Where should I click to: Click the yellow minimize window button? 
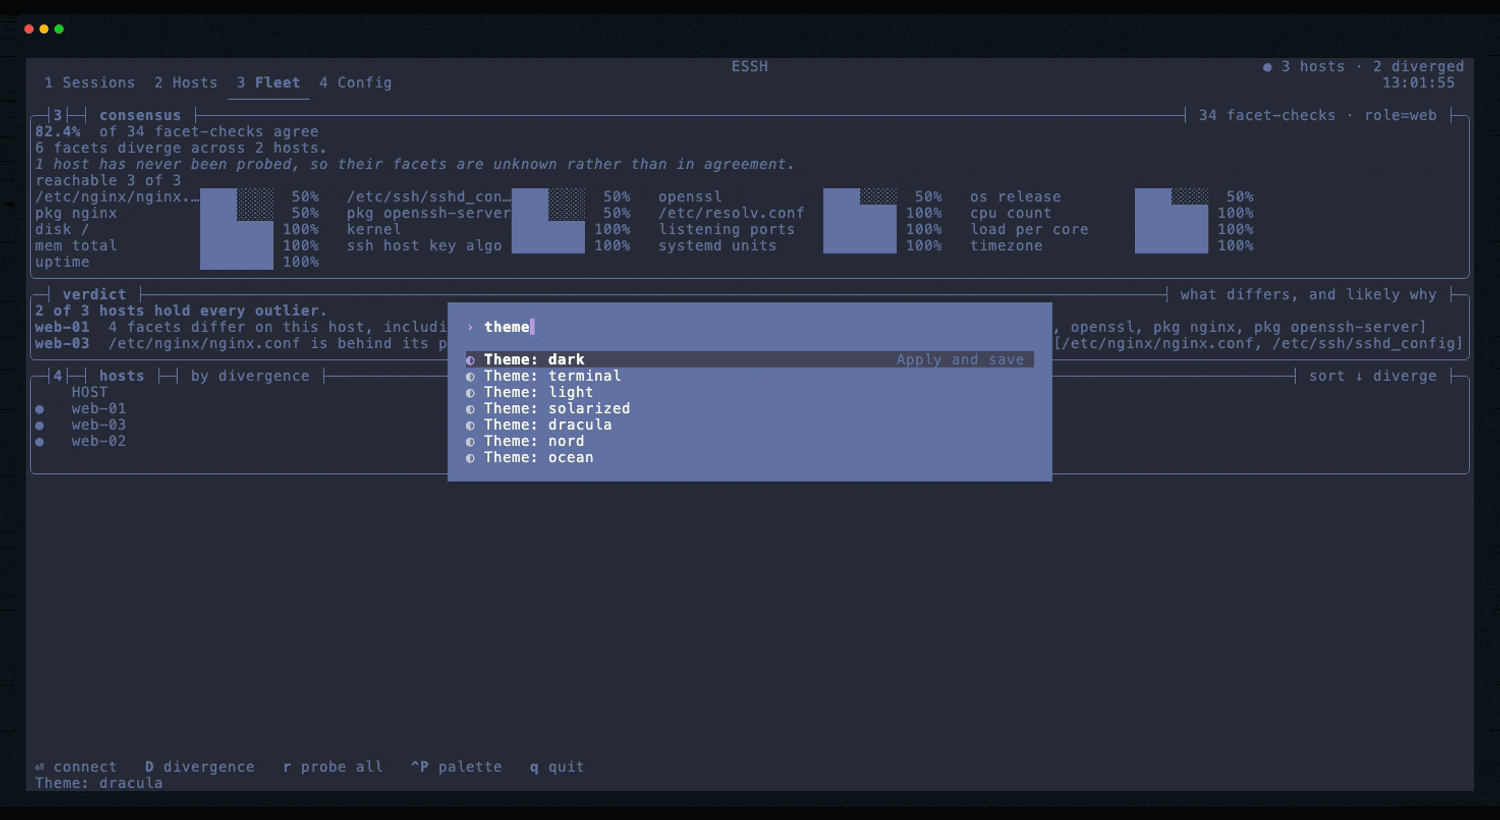point(44,29)
